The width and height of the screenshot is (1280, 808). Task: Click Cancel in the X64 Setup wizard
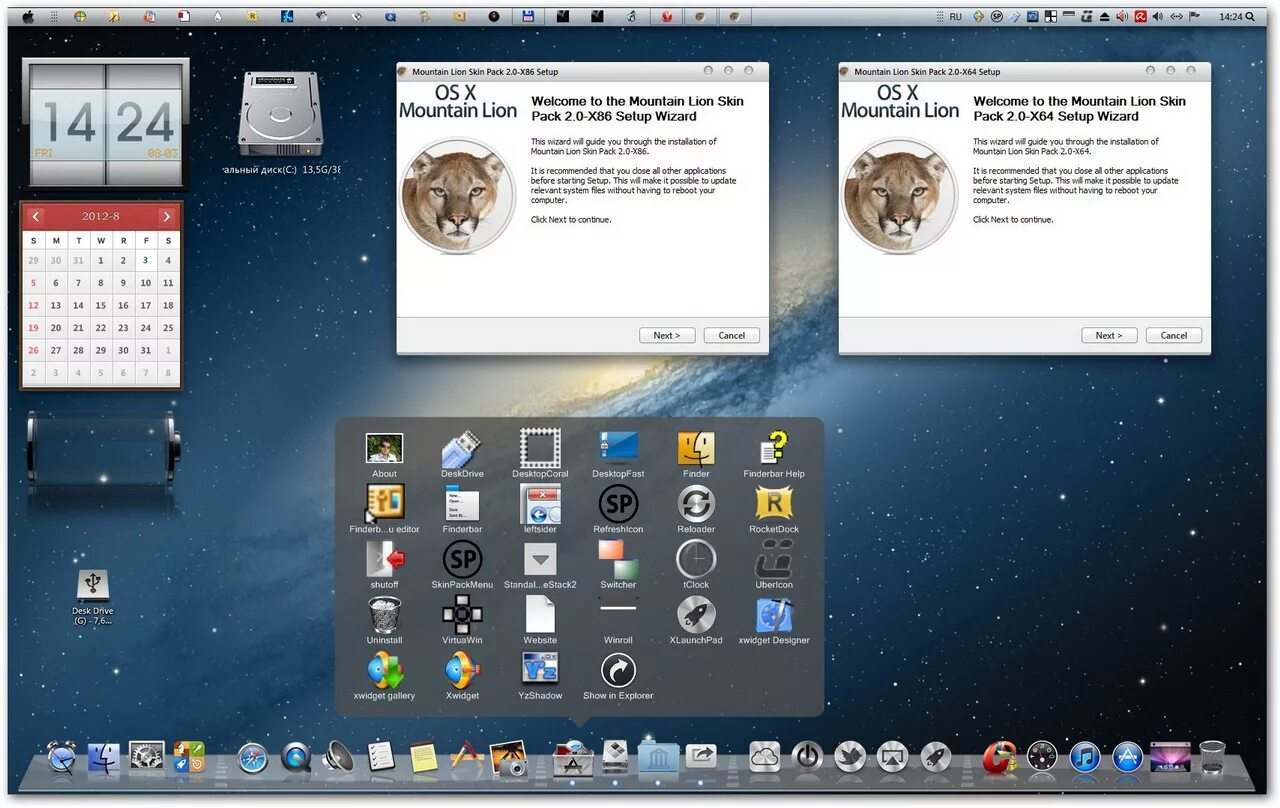(1174, 335)
